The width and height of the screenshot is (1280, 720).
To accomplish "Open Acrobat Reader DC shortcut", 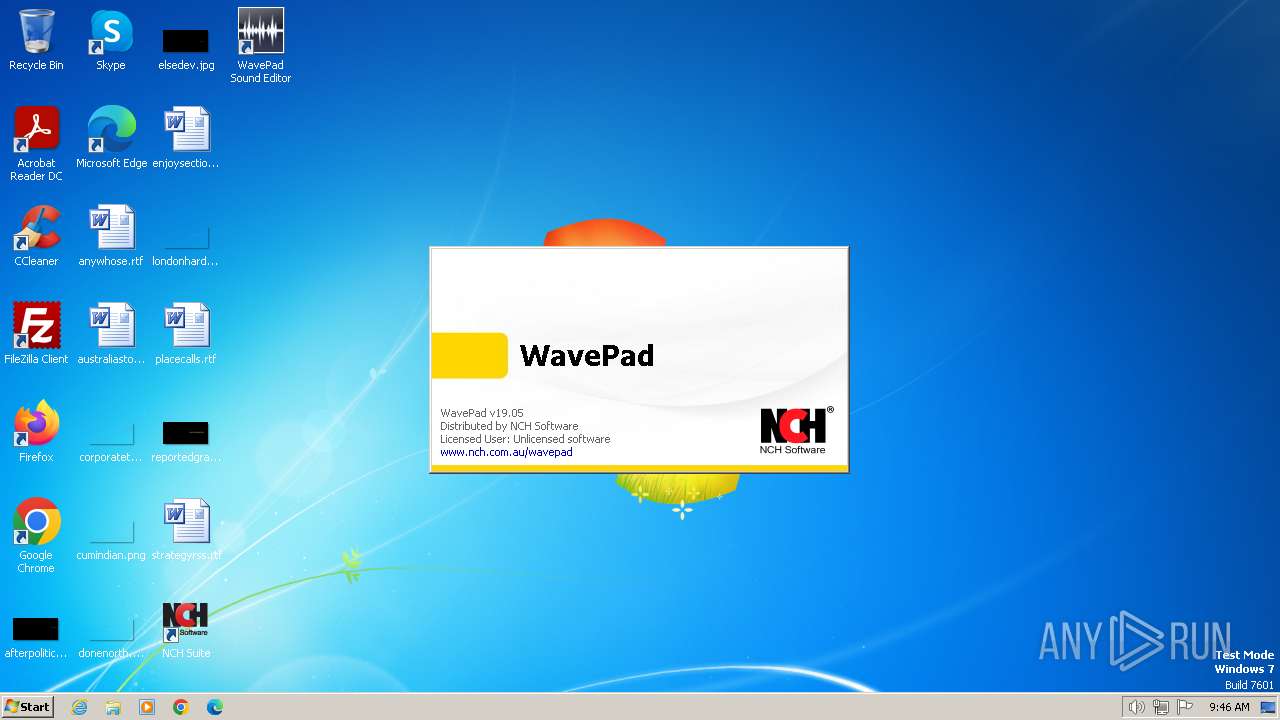I will tap(36, 144).
